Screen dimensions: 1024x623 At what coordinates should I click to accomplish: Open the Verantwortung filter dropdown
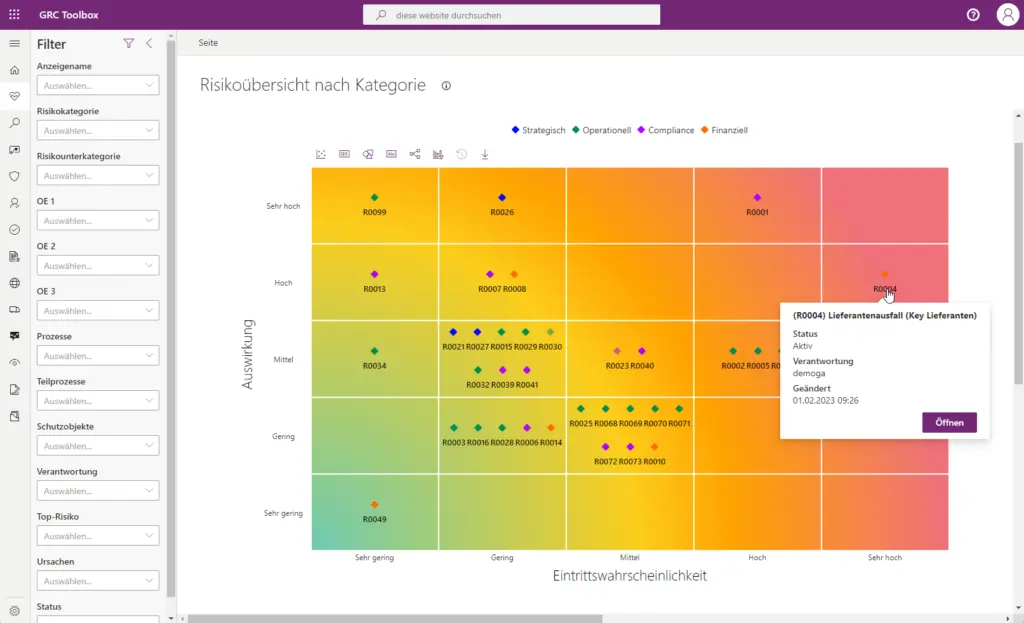[98, 491]
